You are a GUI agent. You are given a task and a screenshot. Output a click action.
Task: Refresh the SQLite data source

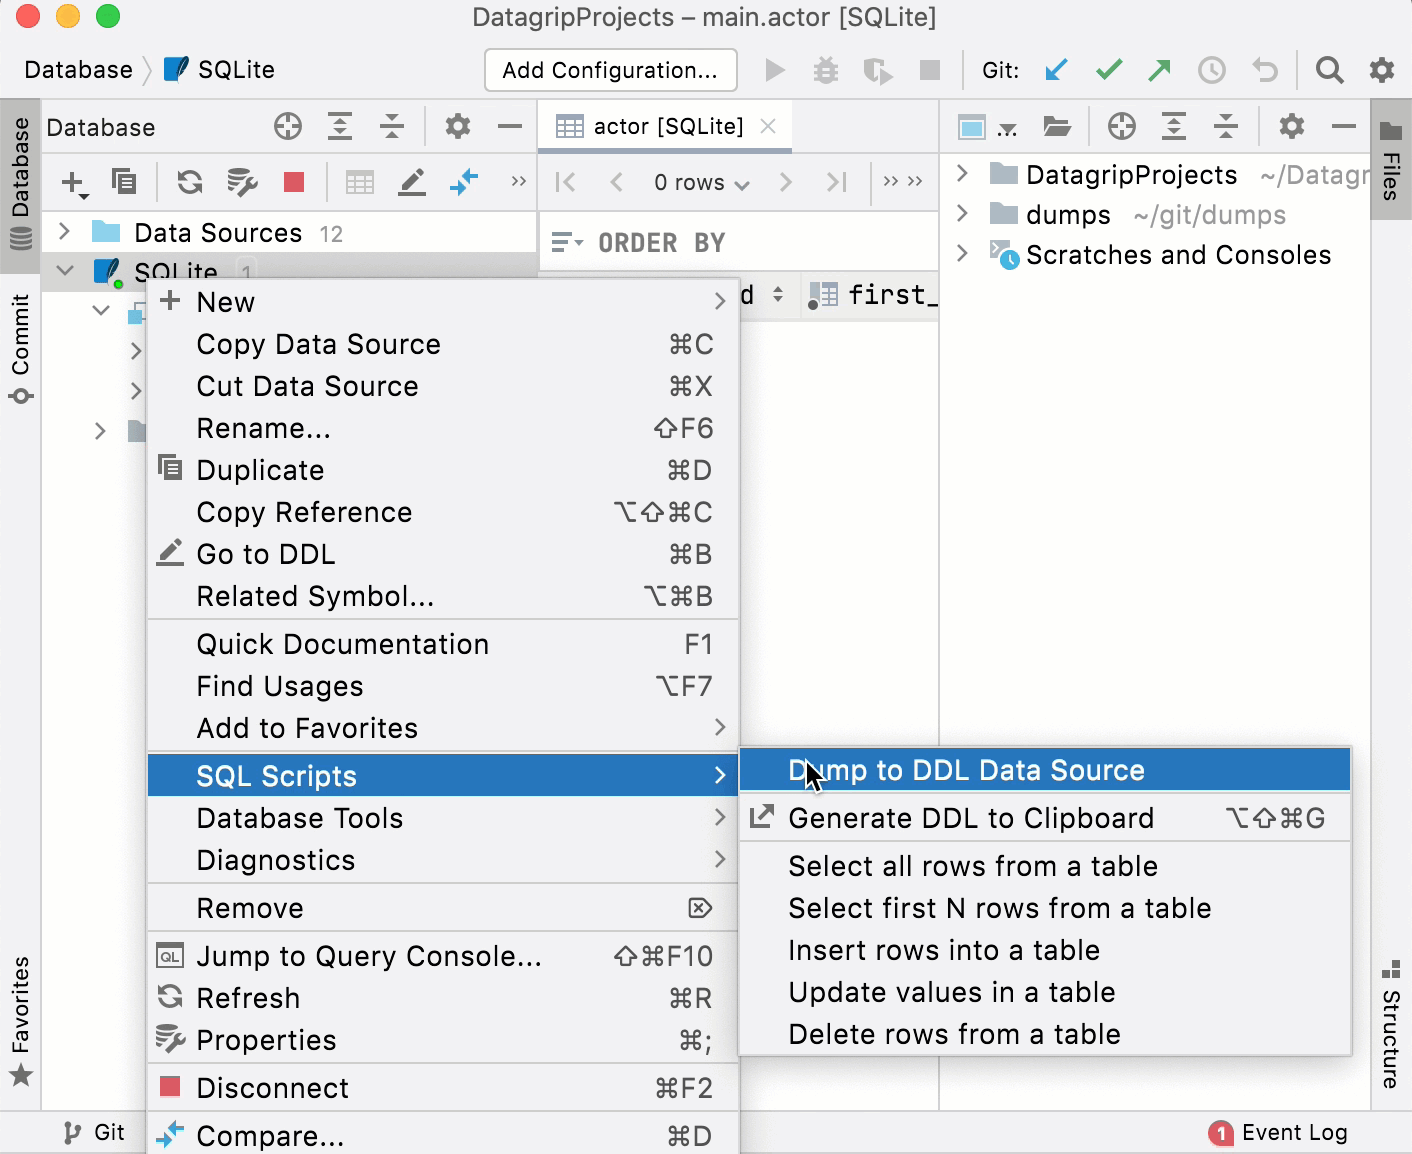point(189,182)
